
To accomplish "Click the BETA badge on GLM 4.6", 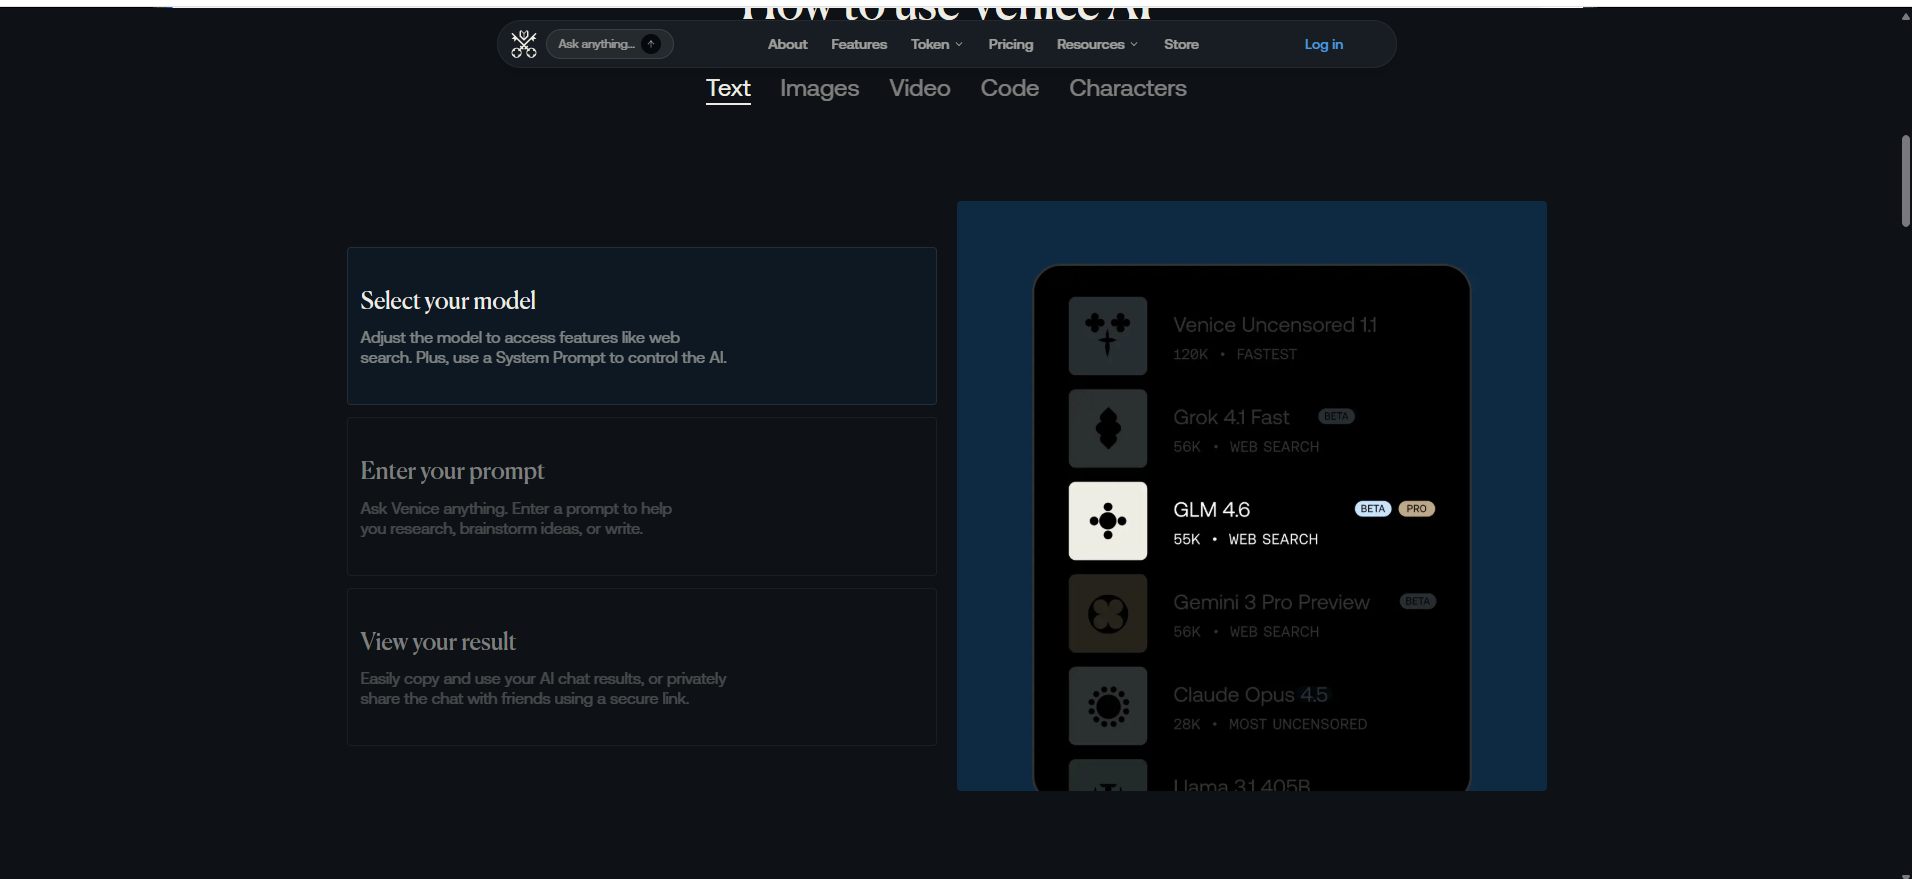I will tap(1373, 509).
